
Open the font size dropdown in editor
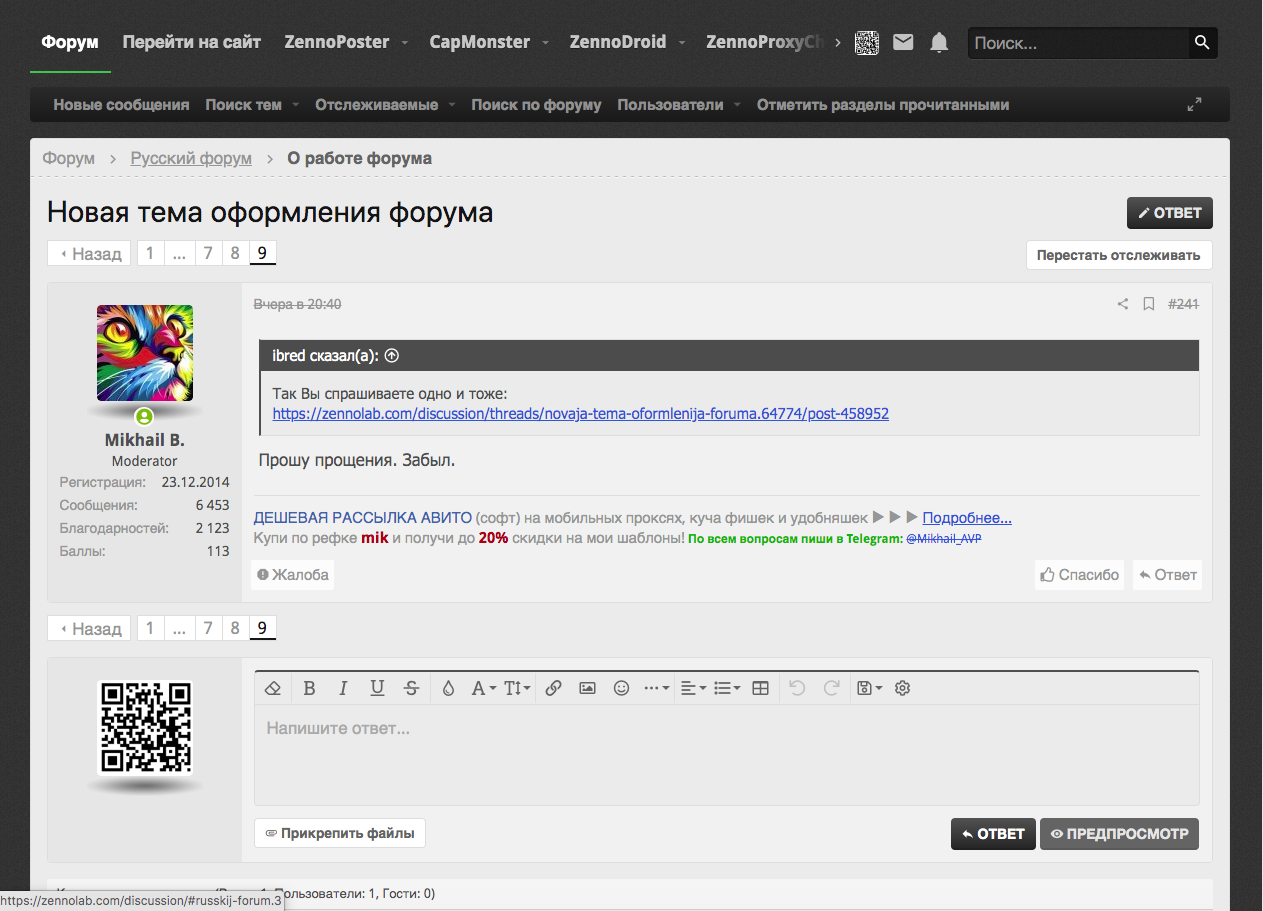point(516,688)
